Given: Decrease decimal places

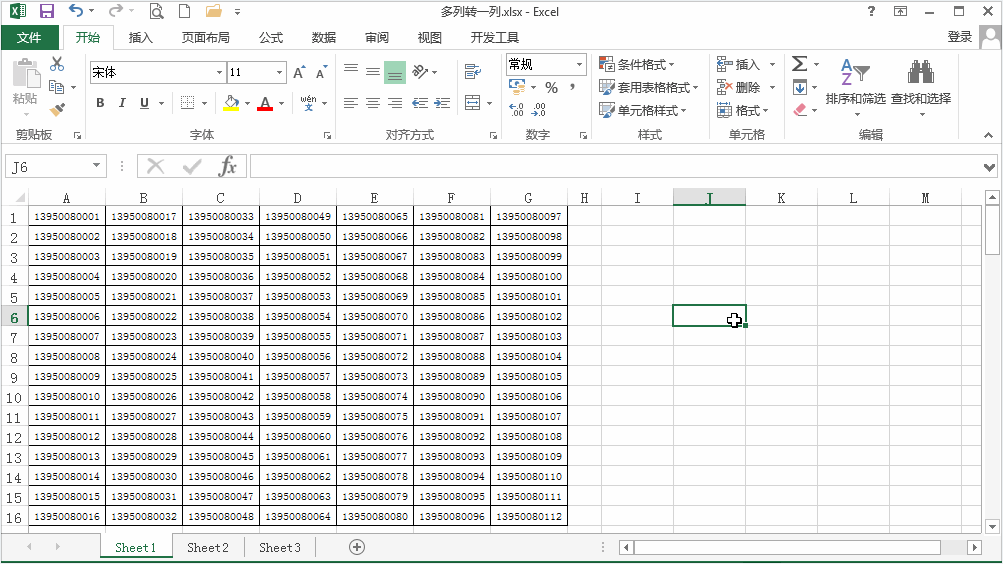Looking at the screenshot, I should click(x=539, y=110).
